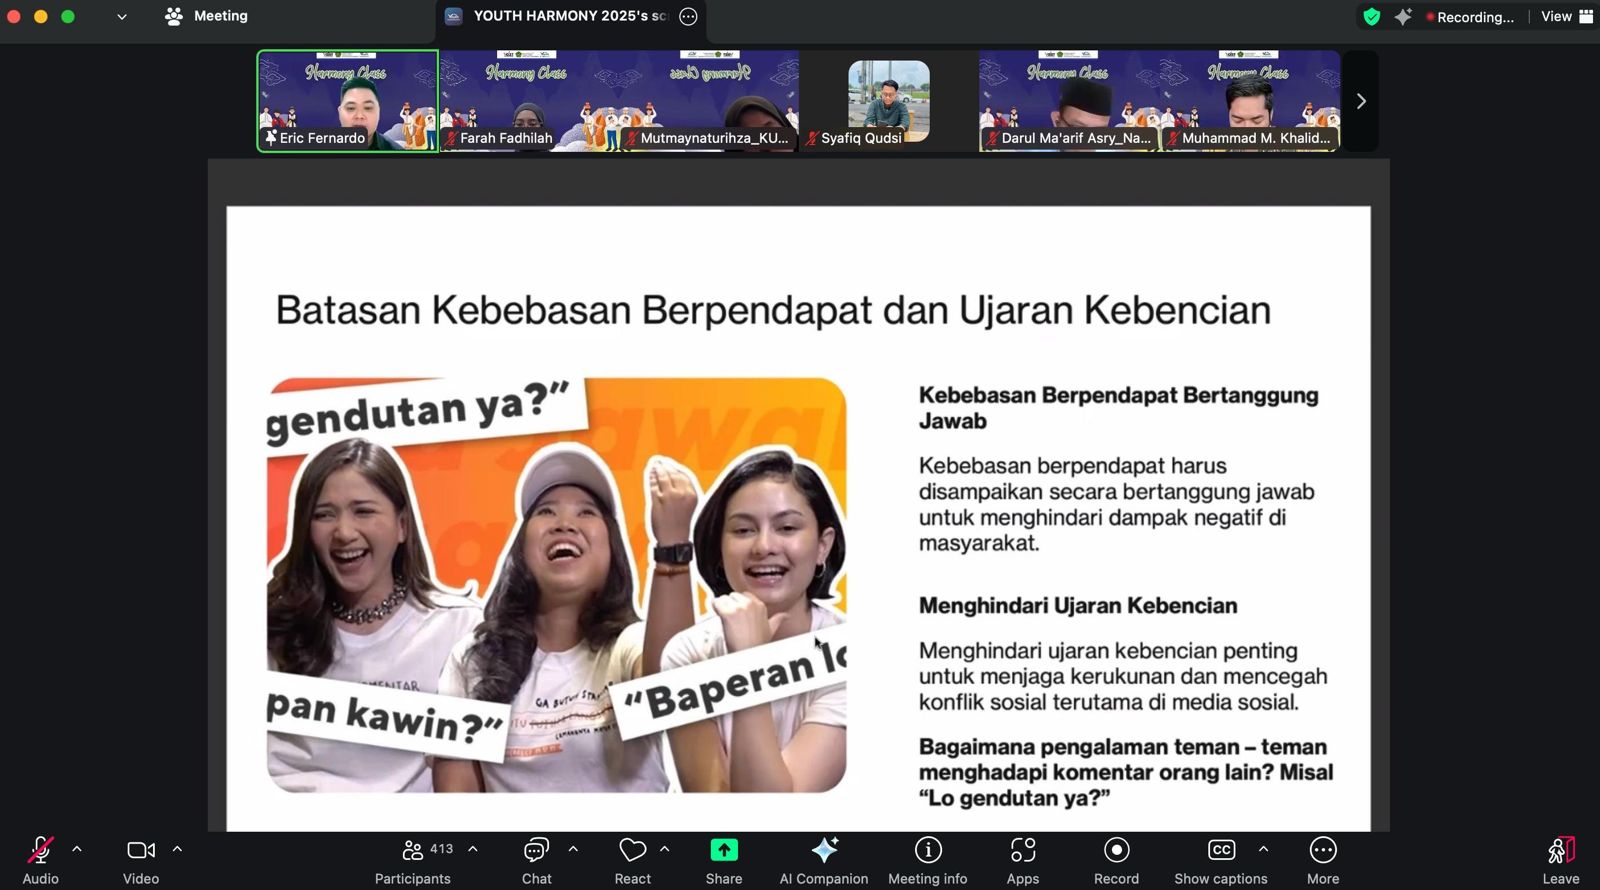The image size is (1600, 890).
Task: Start camera with the Video icon
Action: tap(141, 851)
